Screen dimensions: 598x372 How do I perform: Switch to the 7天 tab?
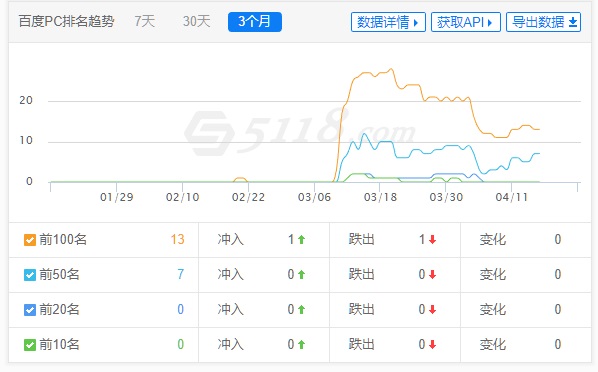click(x=145, y=21)
